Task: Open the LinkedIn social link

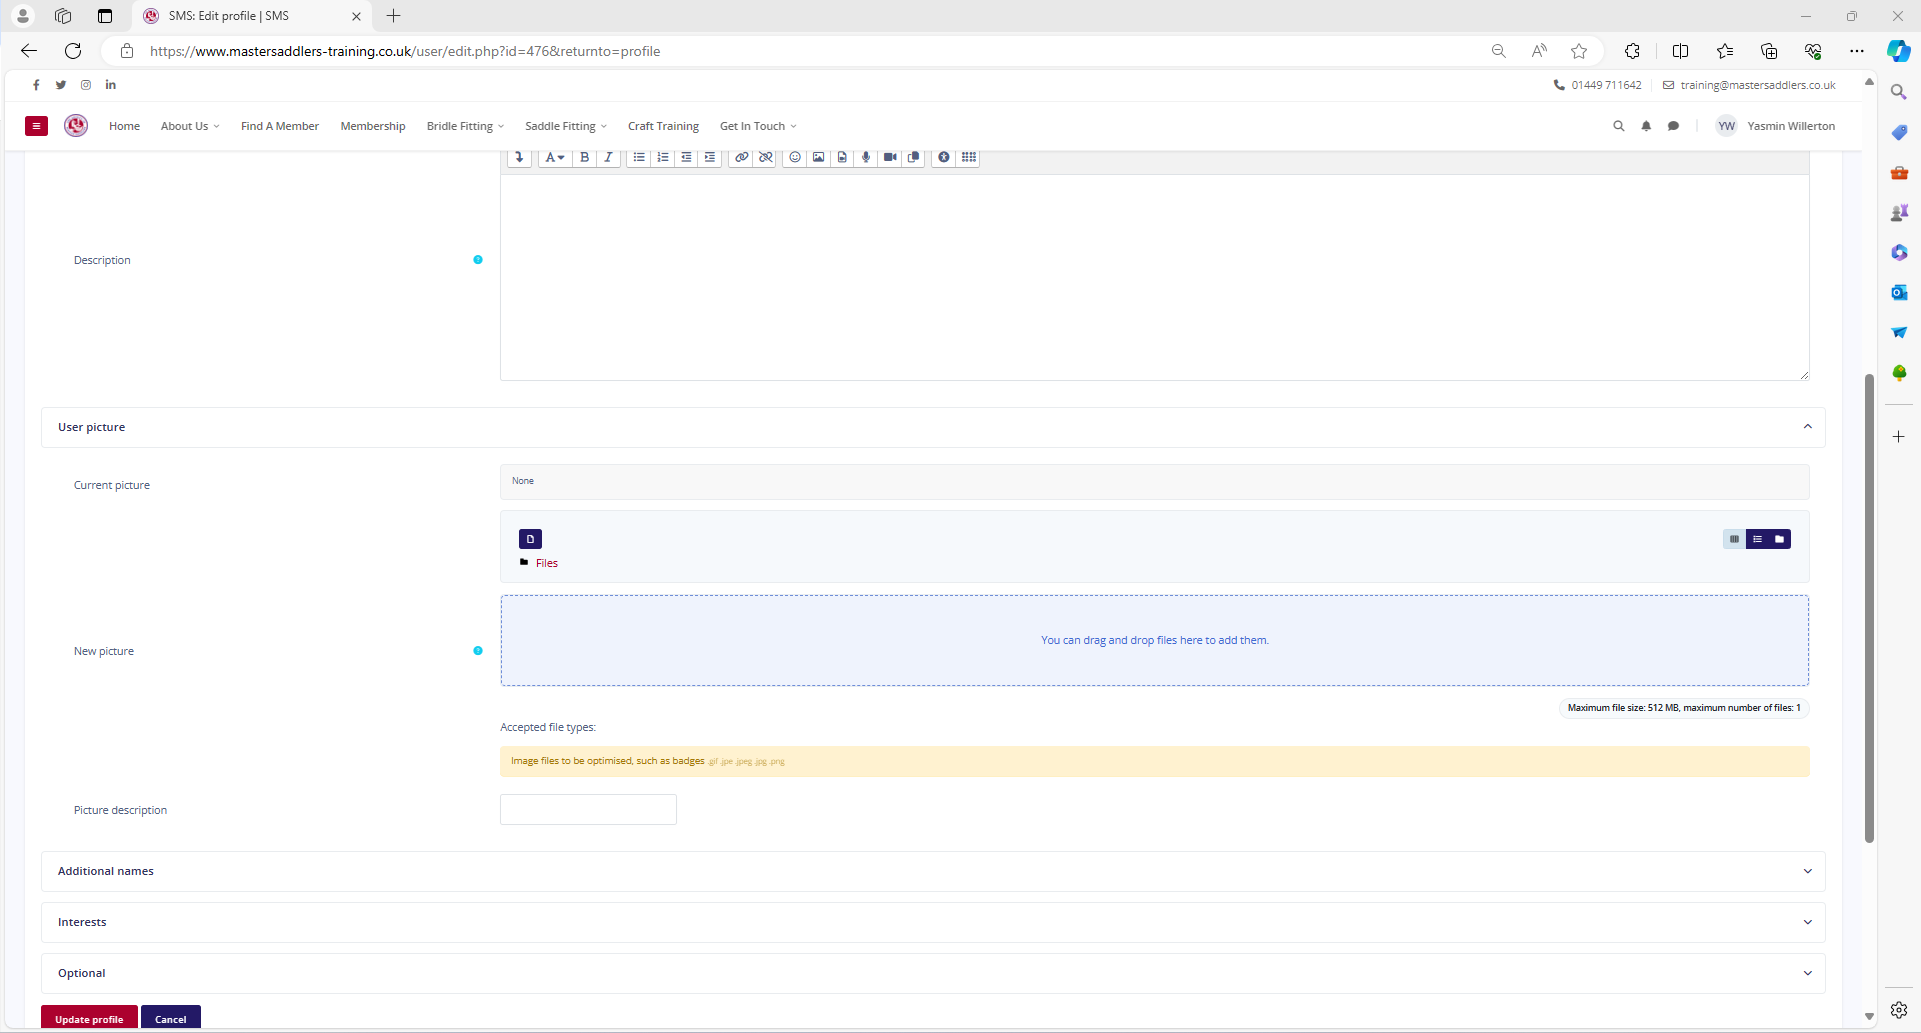Action: (x=111, y=85)
